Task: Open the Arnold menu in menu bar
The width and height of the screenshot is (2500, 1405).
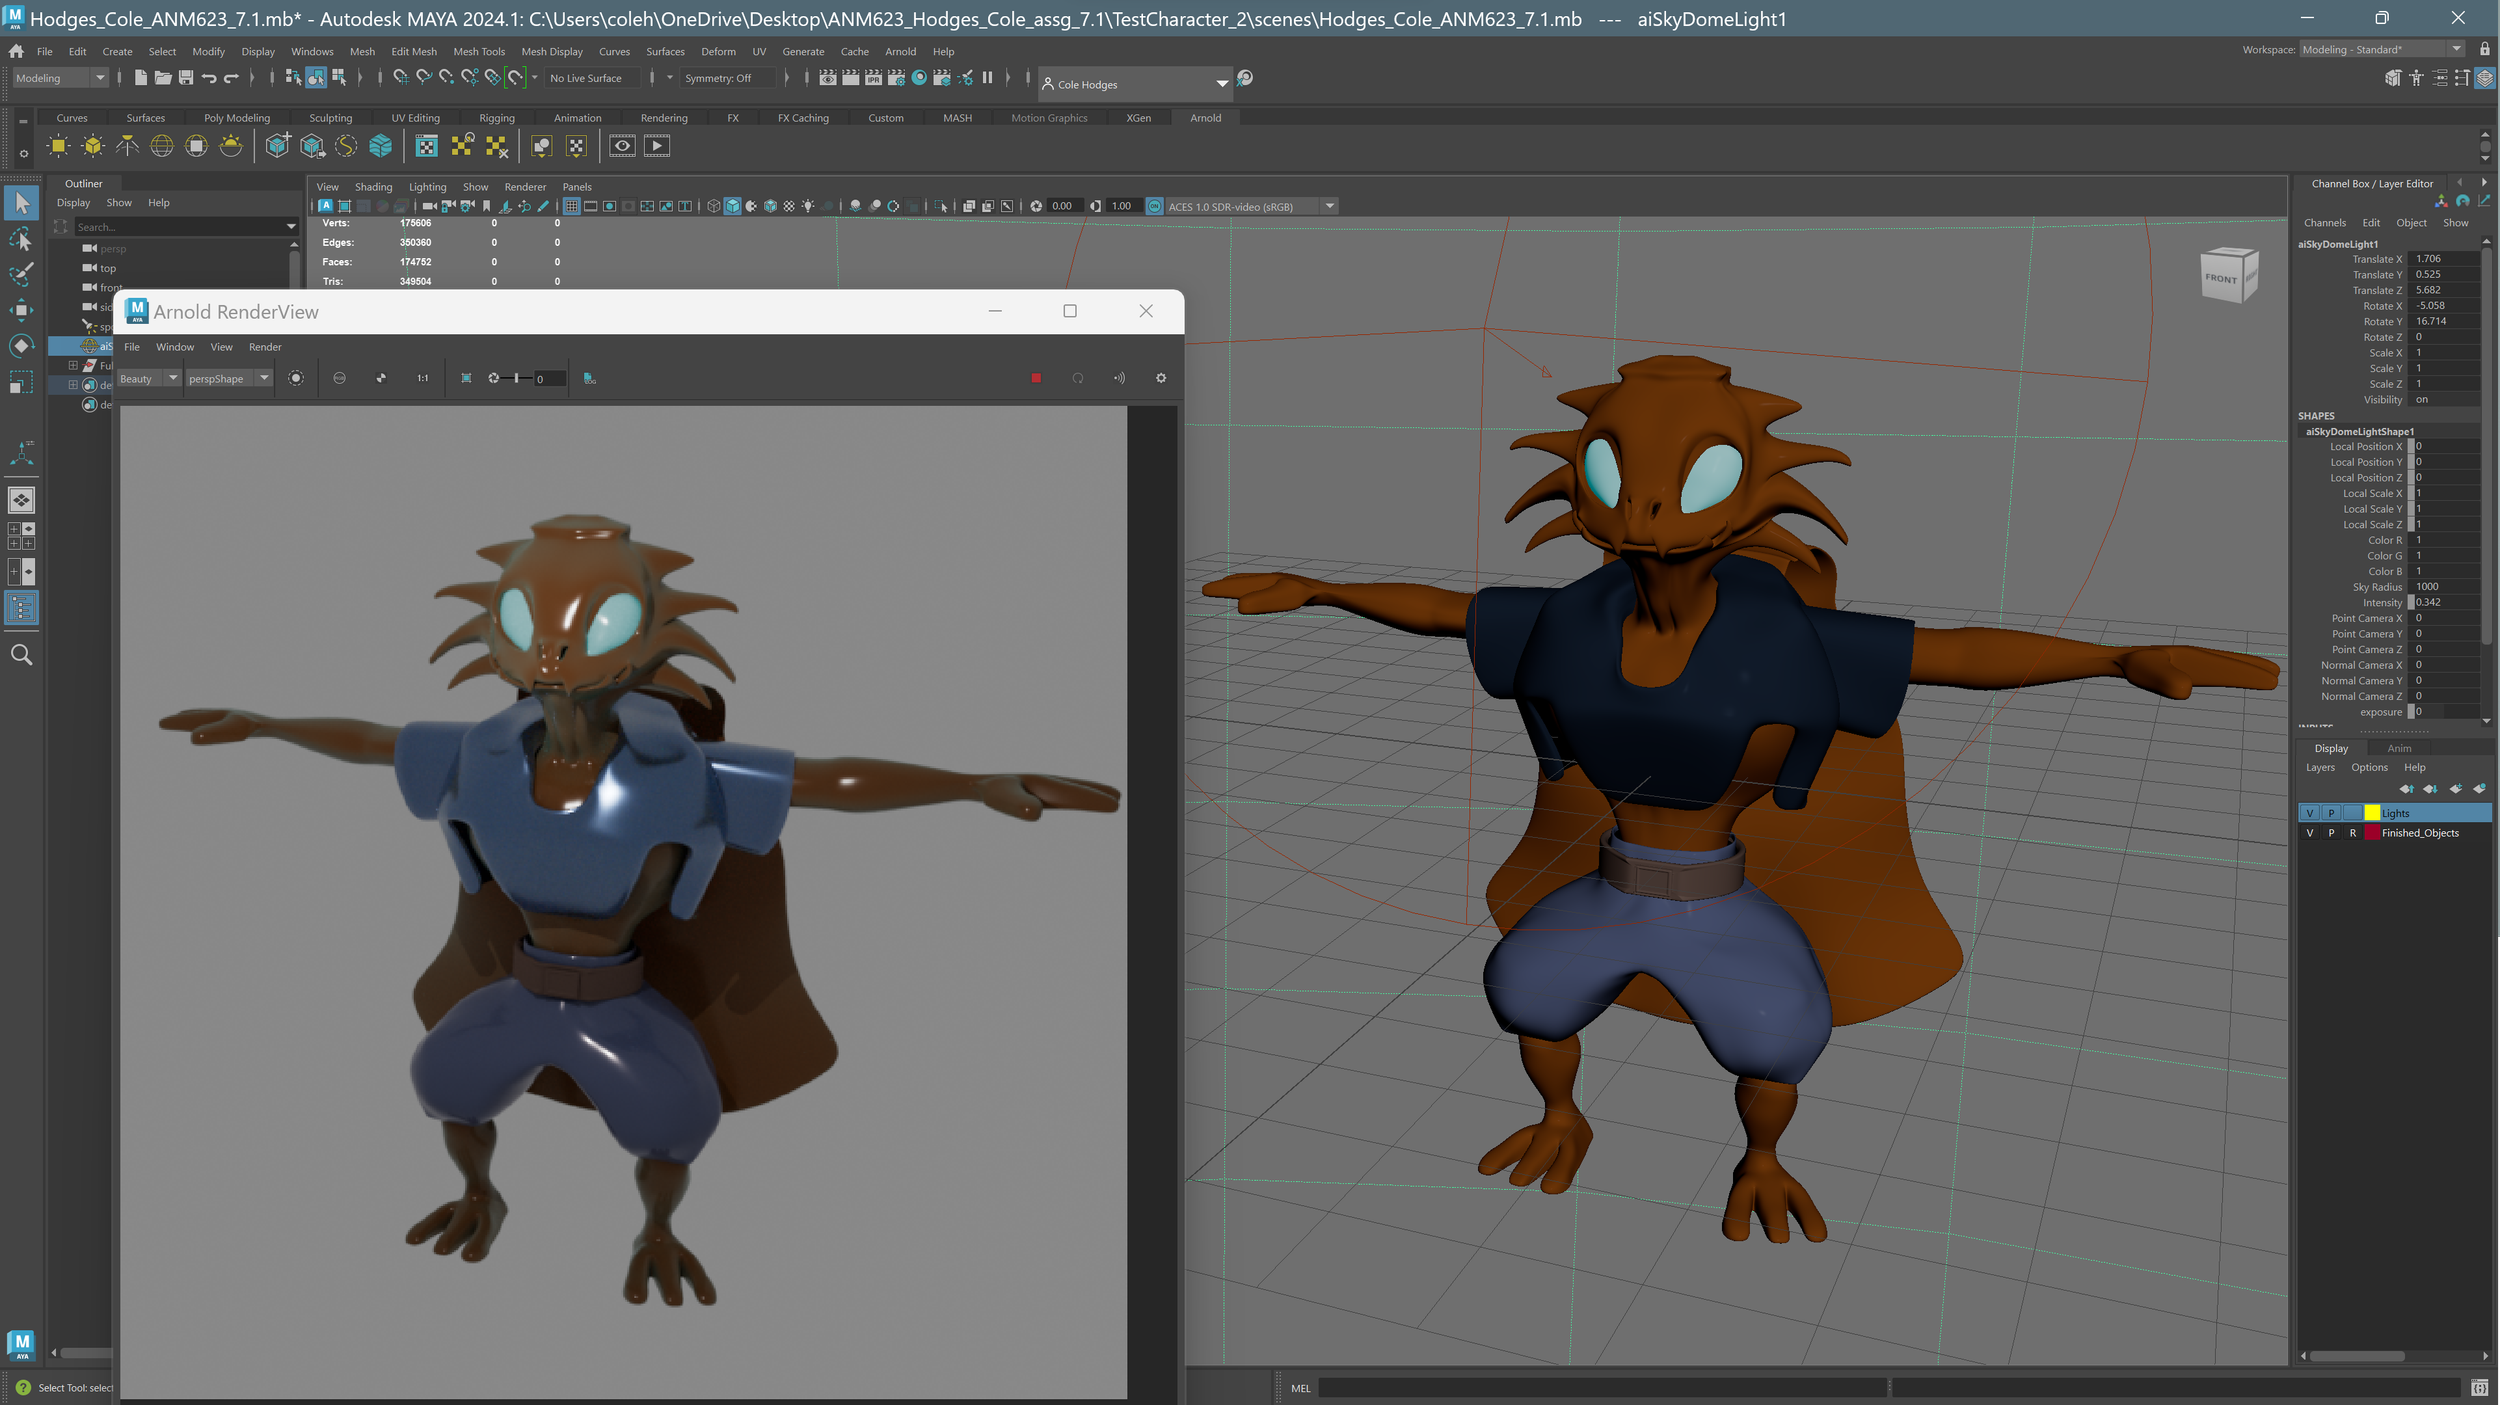Action: tap(900, 52)
